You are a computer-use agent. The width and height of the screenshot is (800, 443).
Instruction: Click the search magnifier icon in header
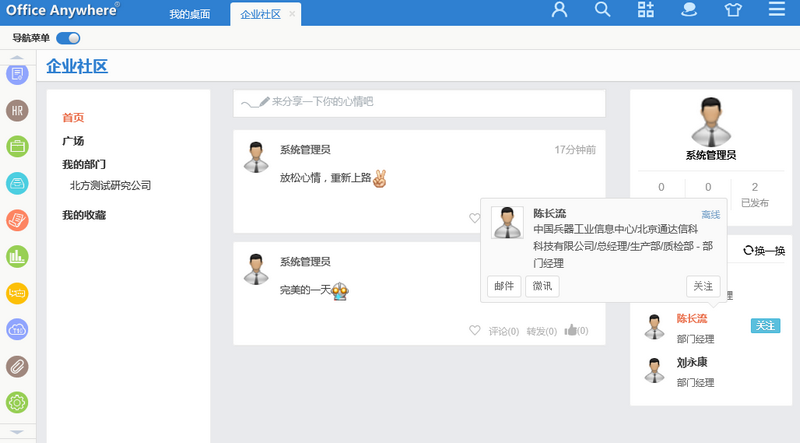tap(603, 11)
